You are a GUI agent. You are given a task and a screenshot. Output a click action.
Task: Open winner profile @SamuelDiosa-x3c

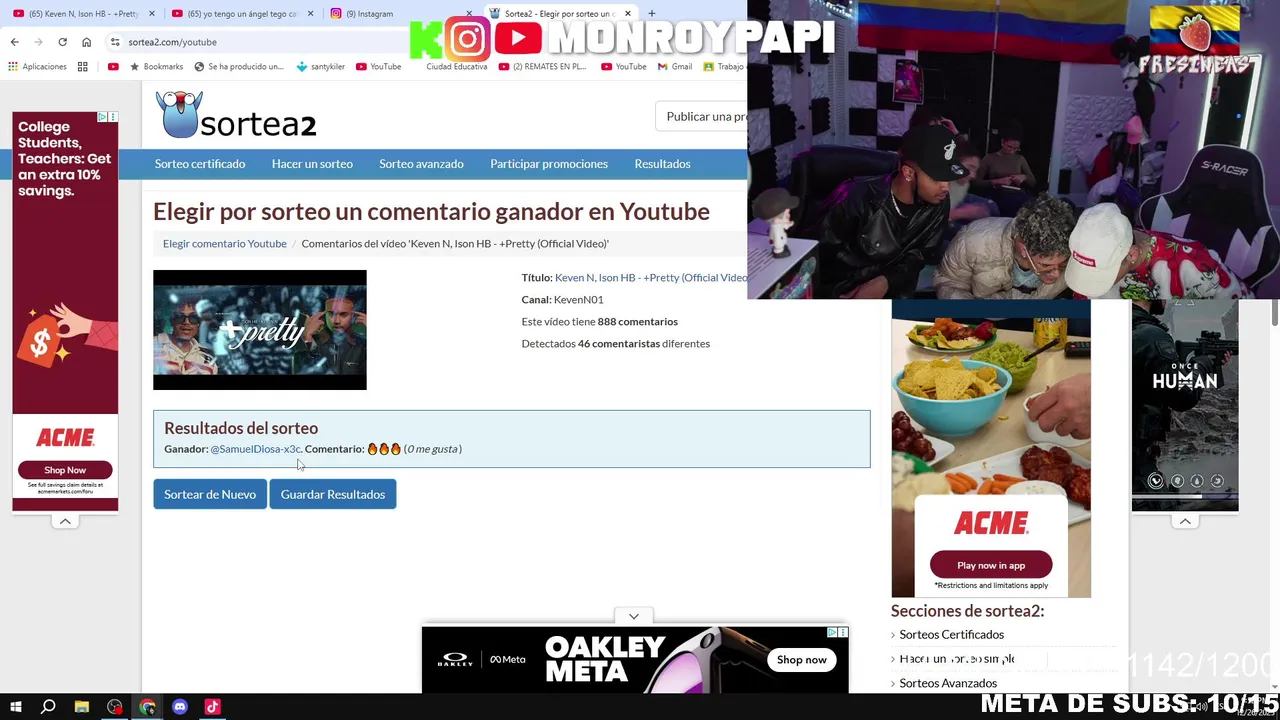255,449
